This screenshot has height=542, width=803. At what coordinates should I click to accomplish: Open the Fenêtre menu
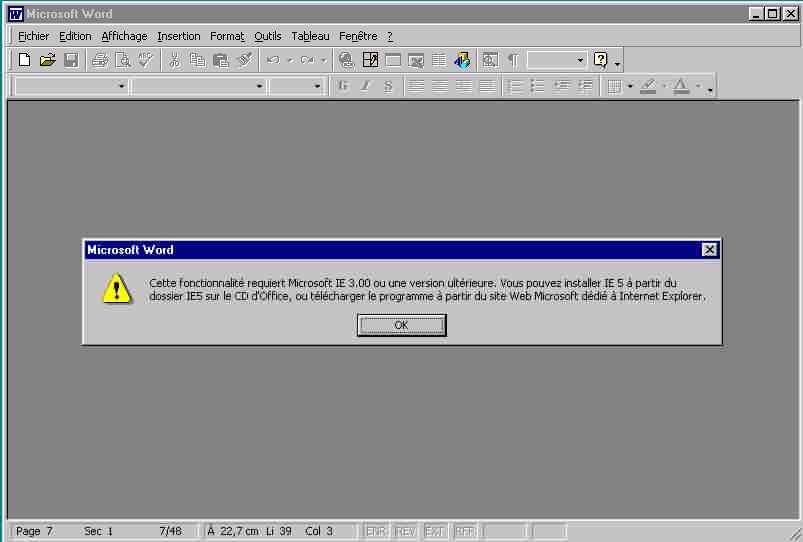pos(358,36)
